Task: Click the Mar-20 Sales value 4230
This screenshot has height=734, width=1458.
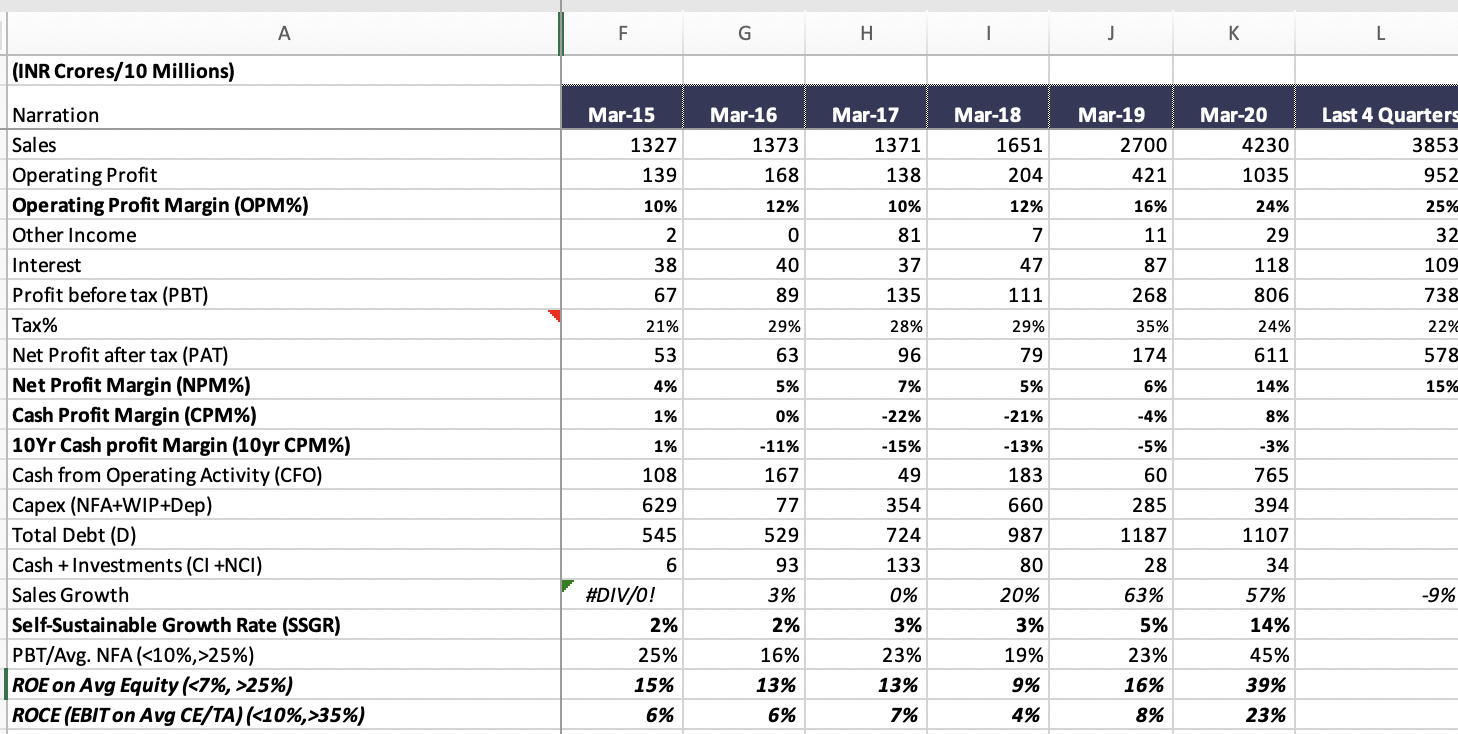Action: 1233,145
